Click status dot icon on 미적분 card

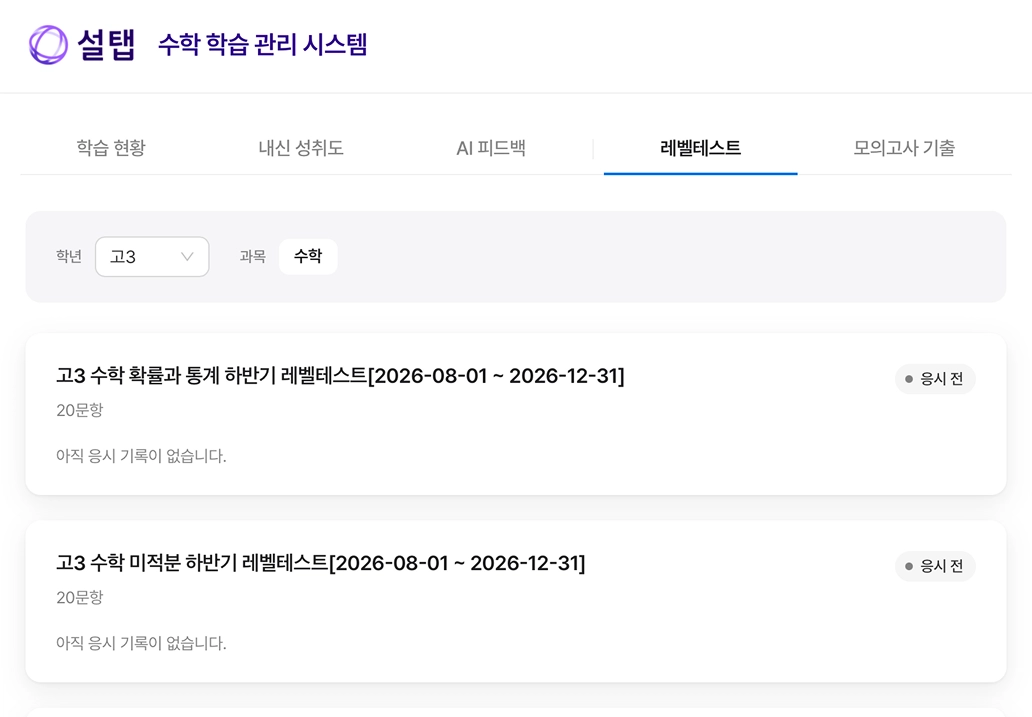click(x=909, y=566)
